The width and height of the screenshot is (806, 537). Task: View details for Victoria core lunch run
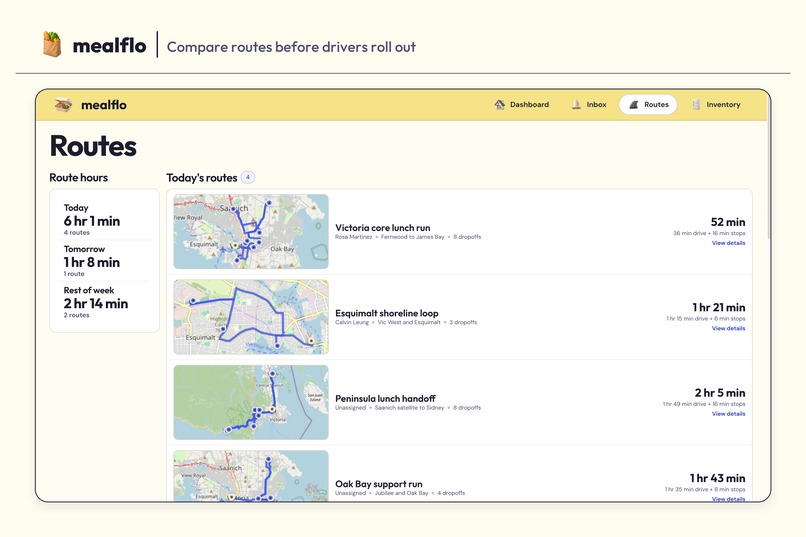pos(728,243)
